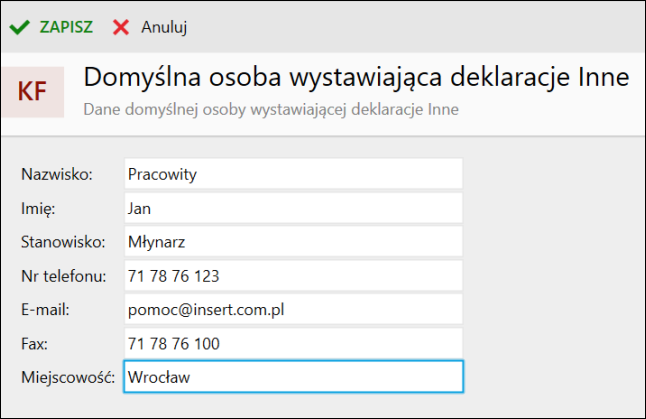Click the Stanowisko field containing Młynarz
Viewport: 646px width, 419px height.
[x=293, y=242]
